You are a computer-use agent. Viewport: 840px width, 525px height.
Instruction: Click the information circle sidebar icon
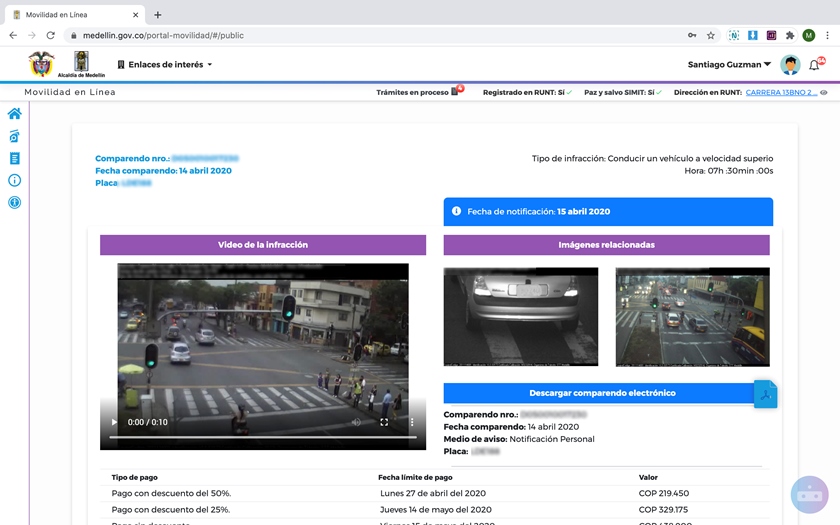[x=14, y=180]
